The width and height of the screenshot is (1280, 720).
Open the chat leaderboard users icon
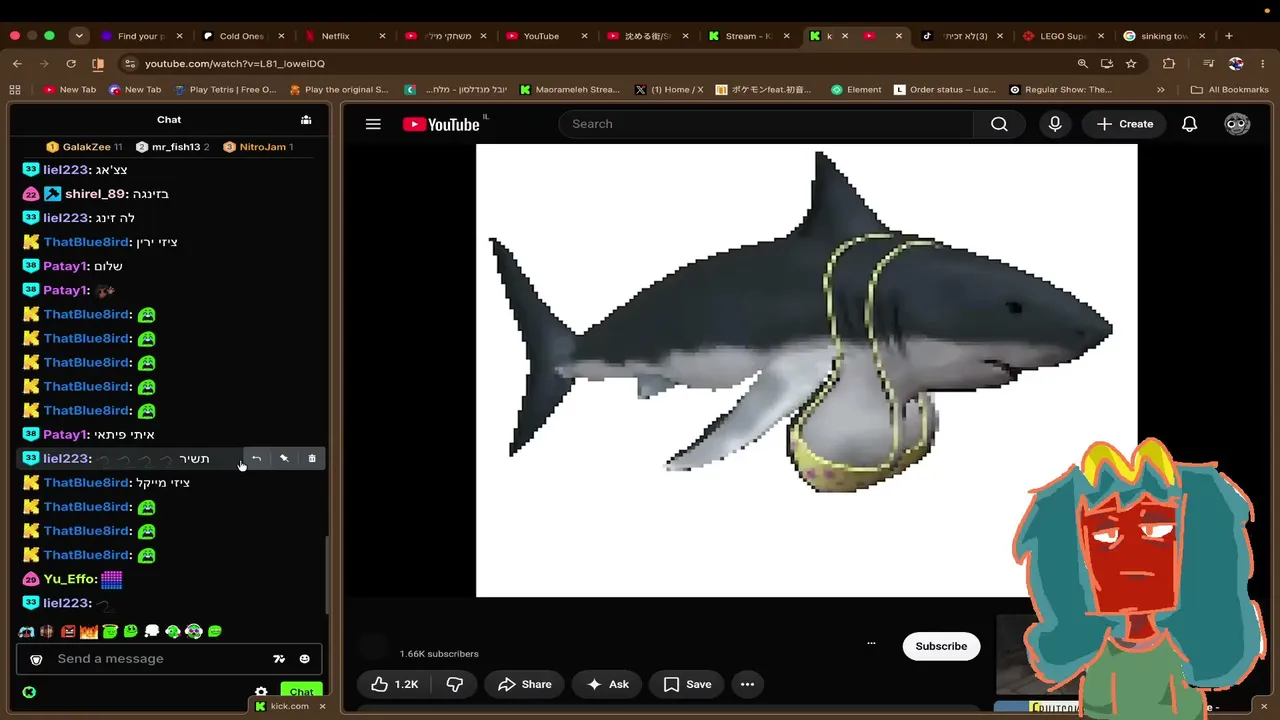[x=306, y=120]
